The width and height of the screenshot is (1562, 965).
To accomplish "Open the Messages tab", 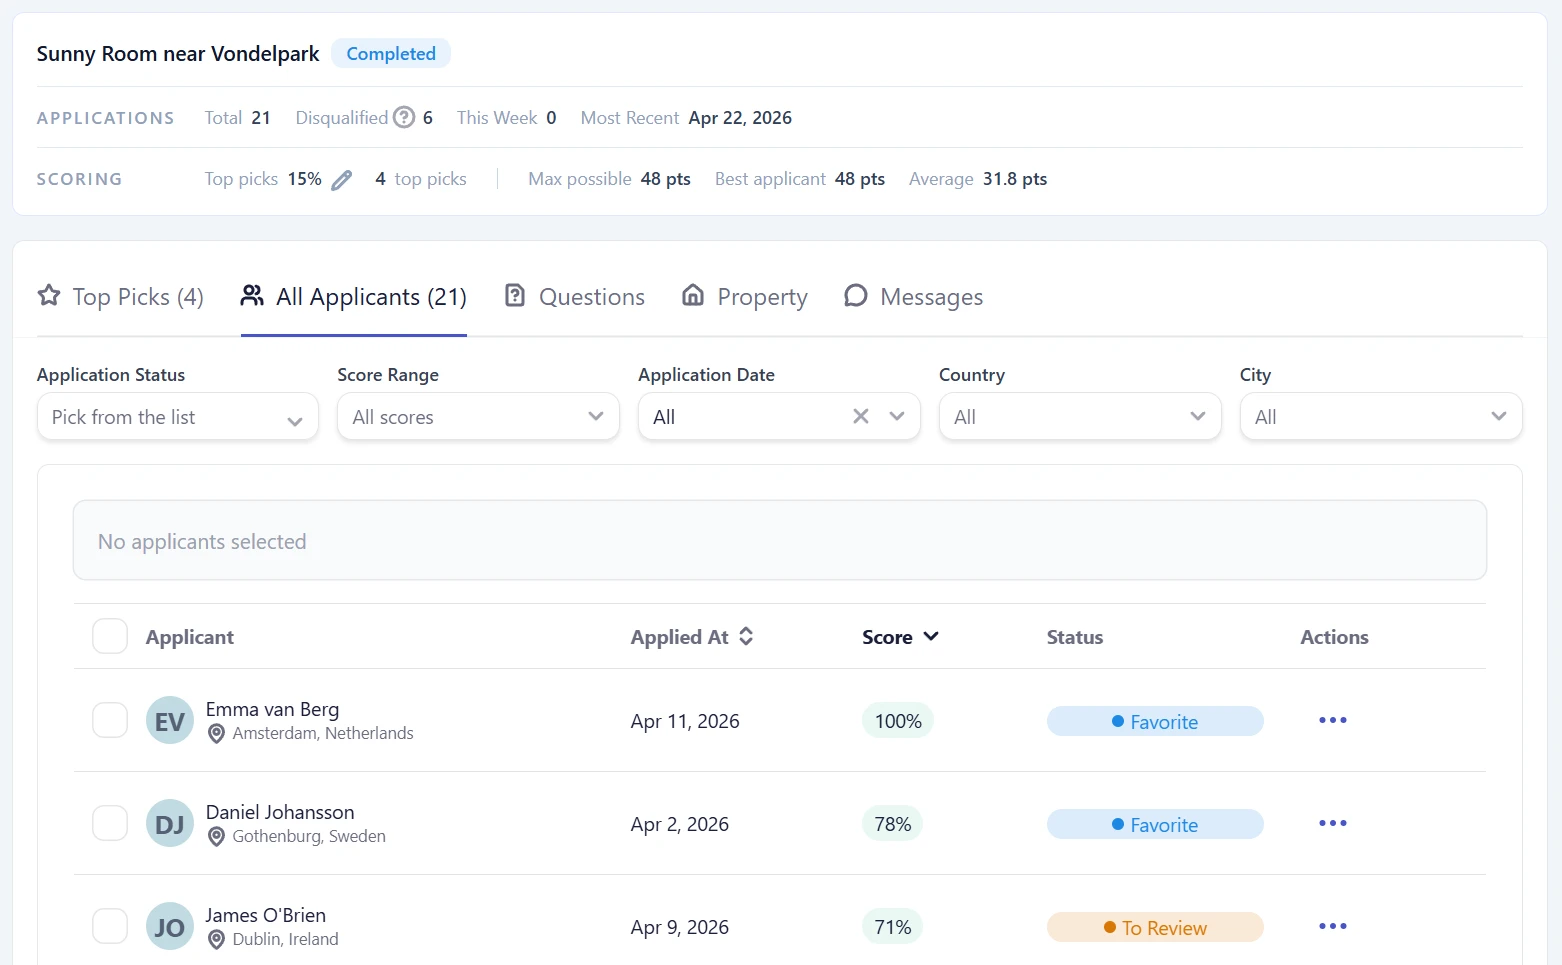I will (x=914, y=297).
